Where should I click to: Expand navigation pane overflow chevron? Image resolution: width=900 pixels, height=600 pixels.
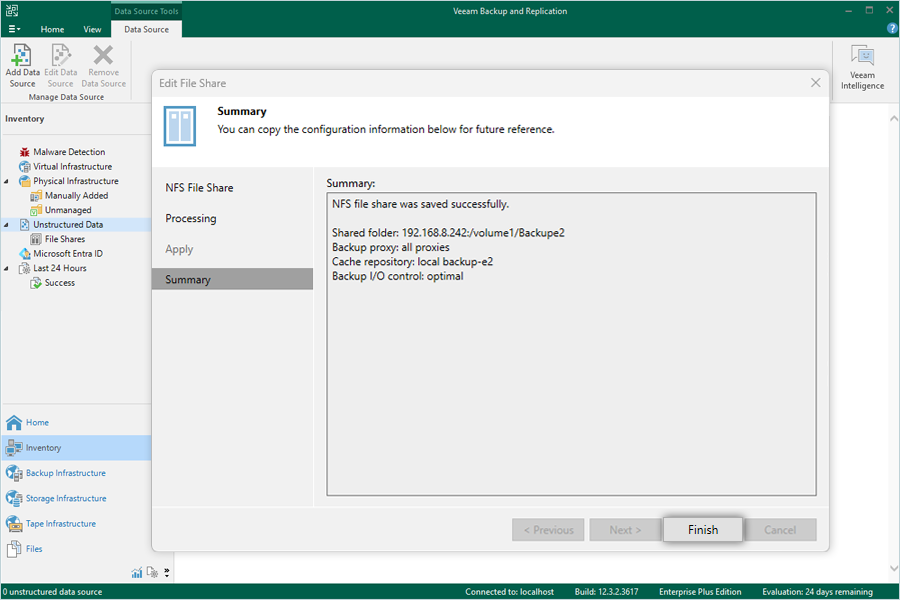click(x=166, y=572)
